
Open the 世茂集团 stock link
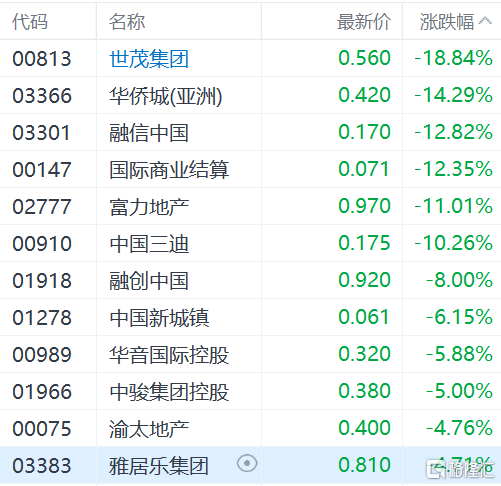pos(149,59)
